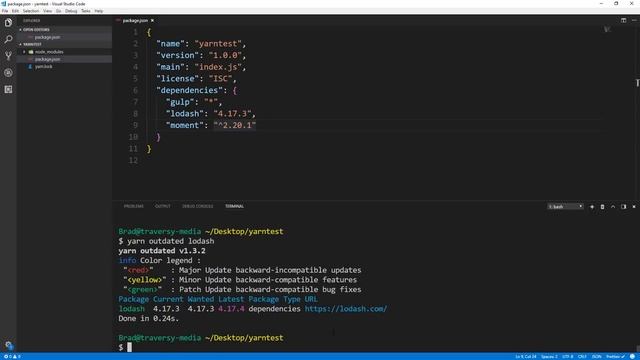Open the Explorer view in activity bar

point(8,23)
